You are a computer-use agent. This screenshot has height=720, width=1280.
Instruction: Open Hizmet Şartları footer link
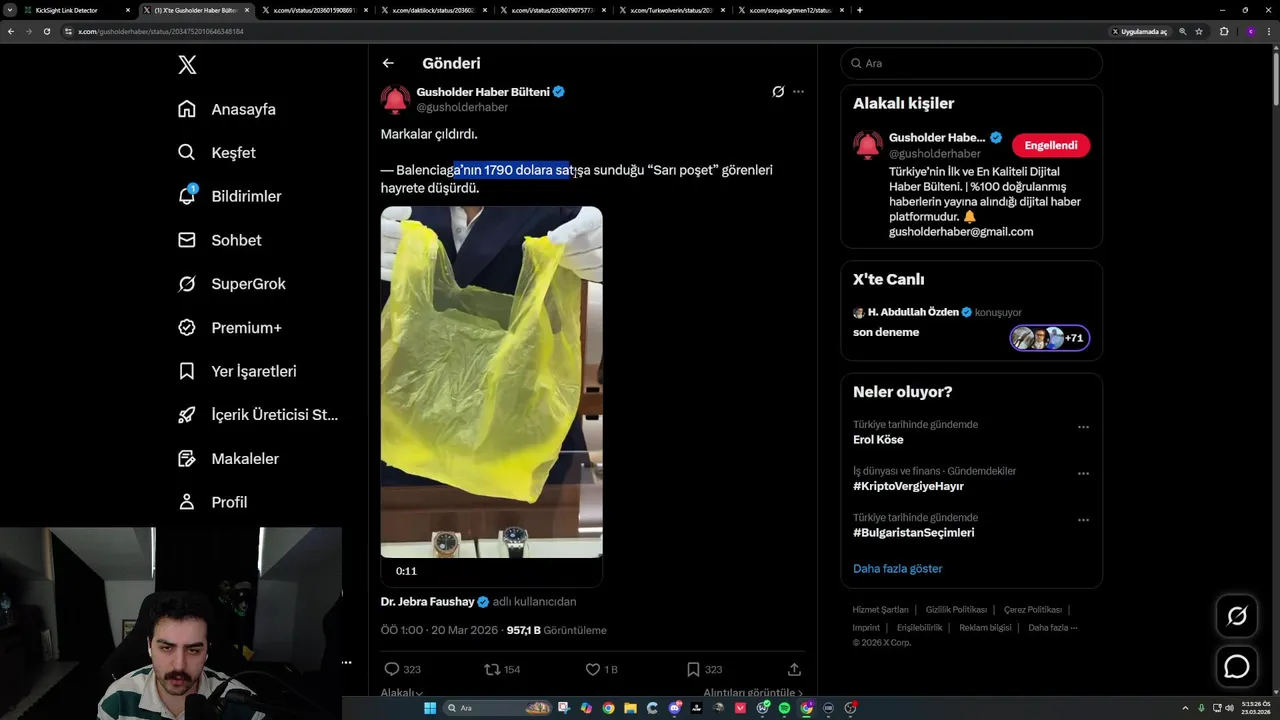[880, 610]
